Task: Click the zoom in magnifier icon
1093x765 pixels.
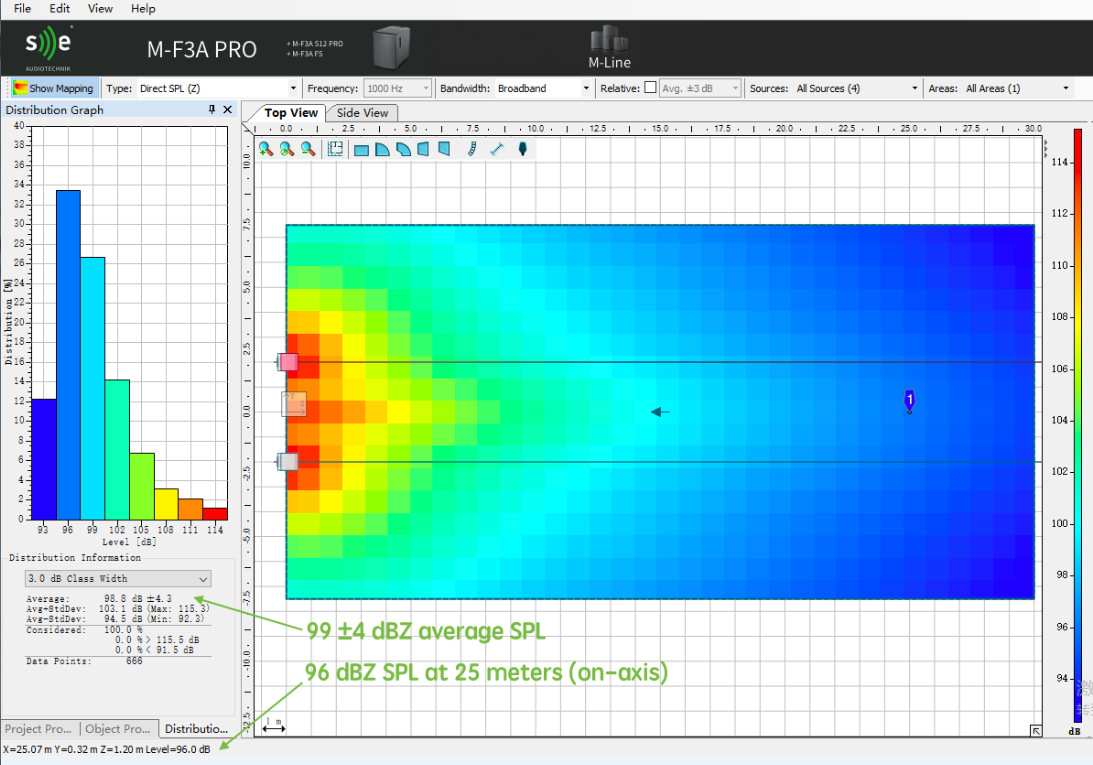Action: pyautogui.click(x=265, y=149)
